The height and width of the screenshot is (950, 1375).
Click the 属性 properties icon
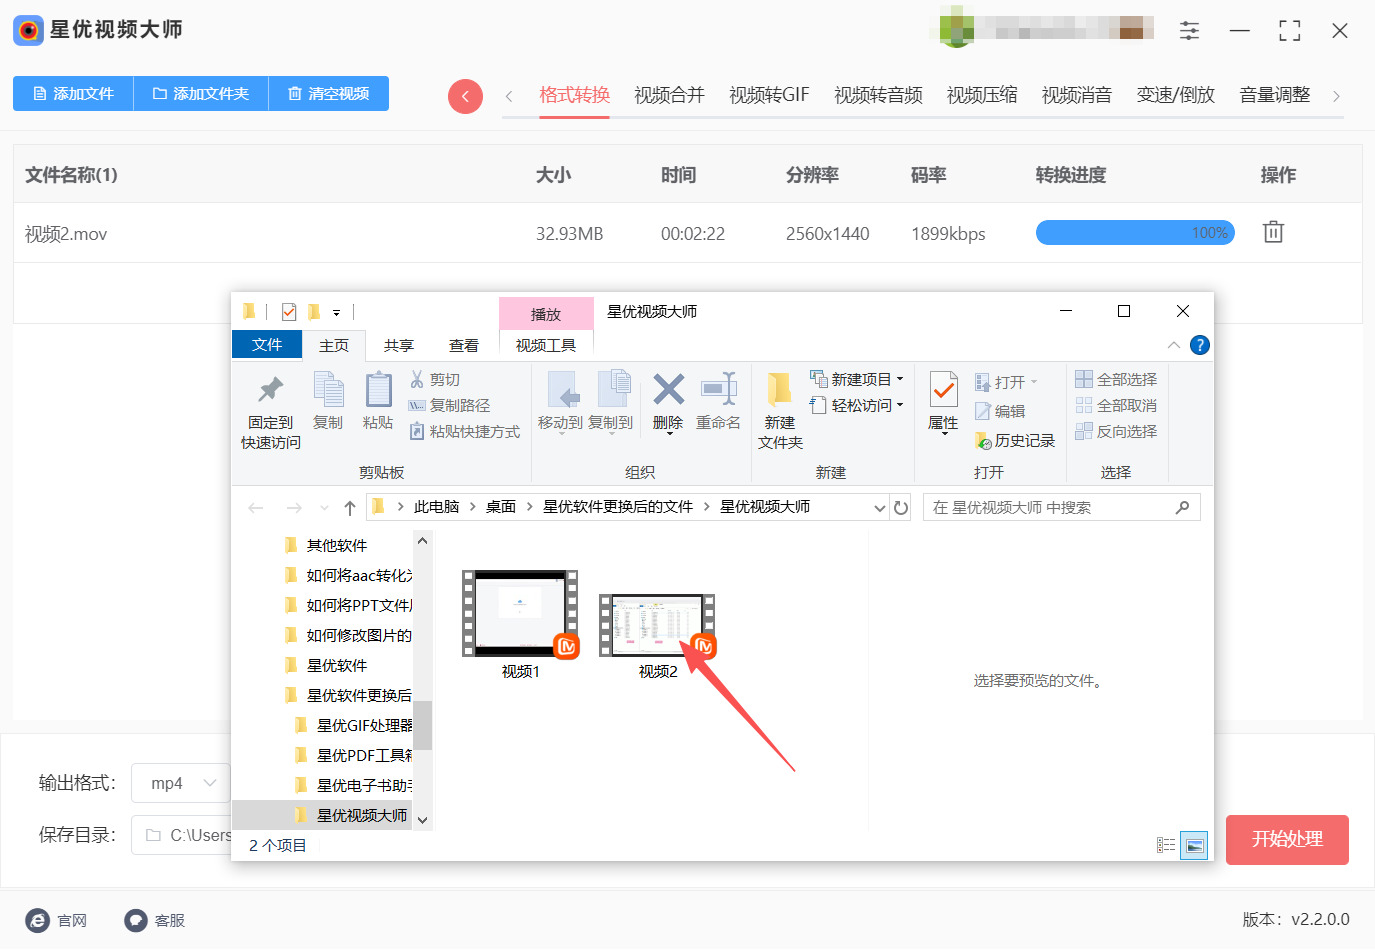click(x=943, y=390)
